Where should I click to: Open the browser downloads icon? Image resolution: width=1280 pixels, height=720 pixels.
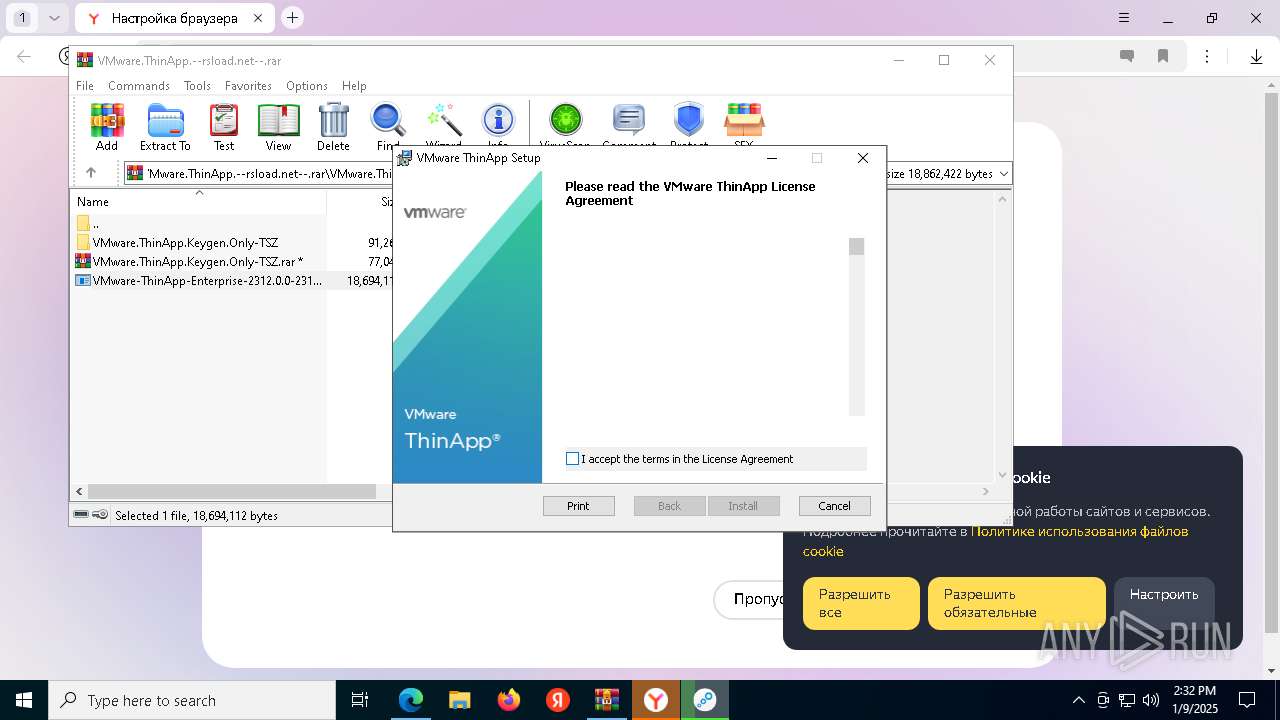(x=1256, y=57)
